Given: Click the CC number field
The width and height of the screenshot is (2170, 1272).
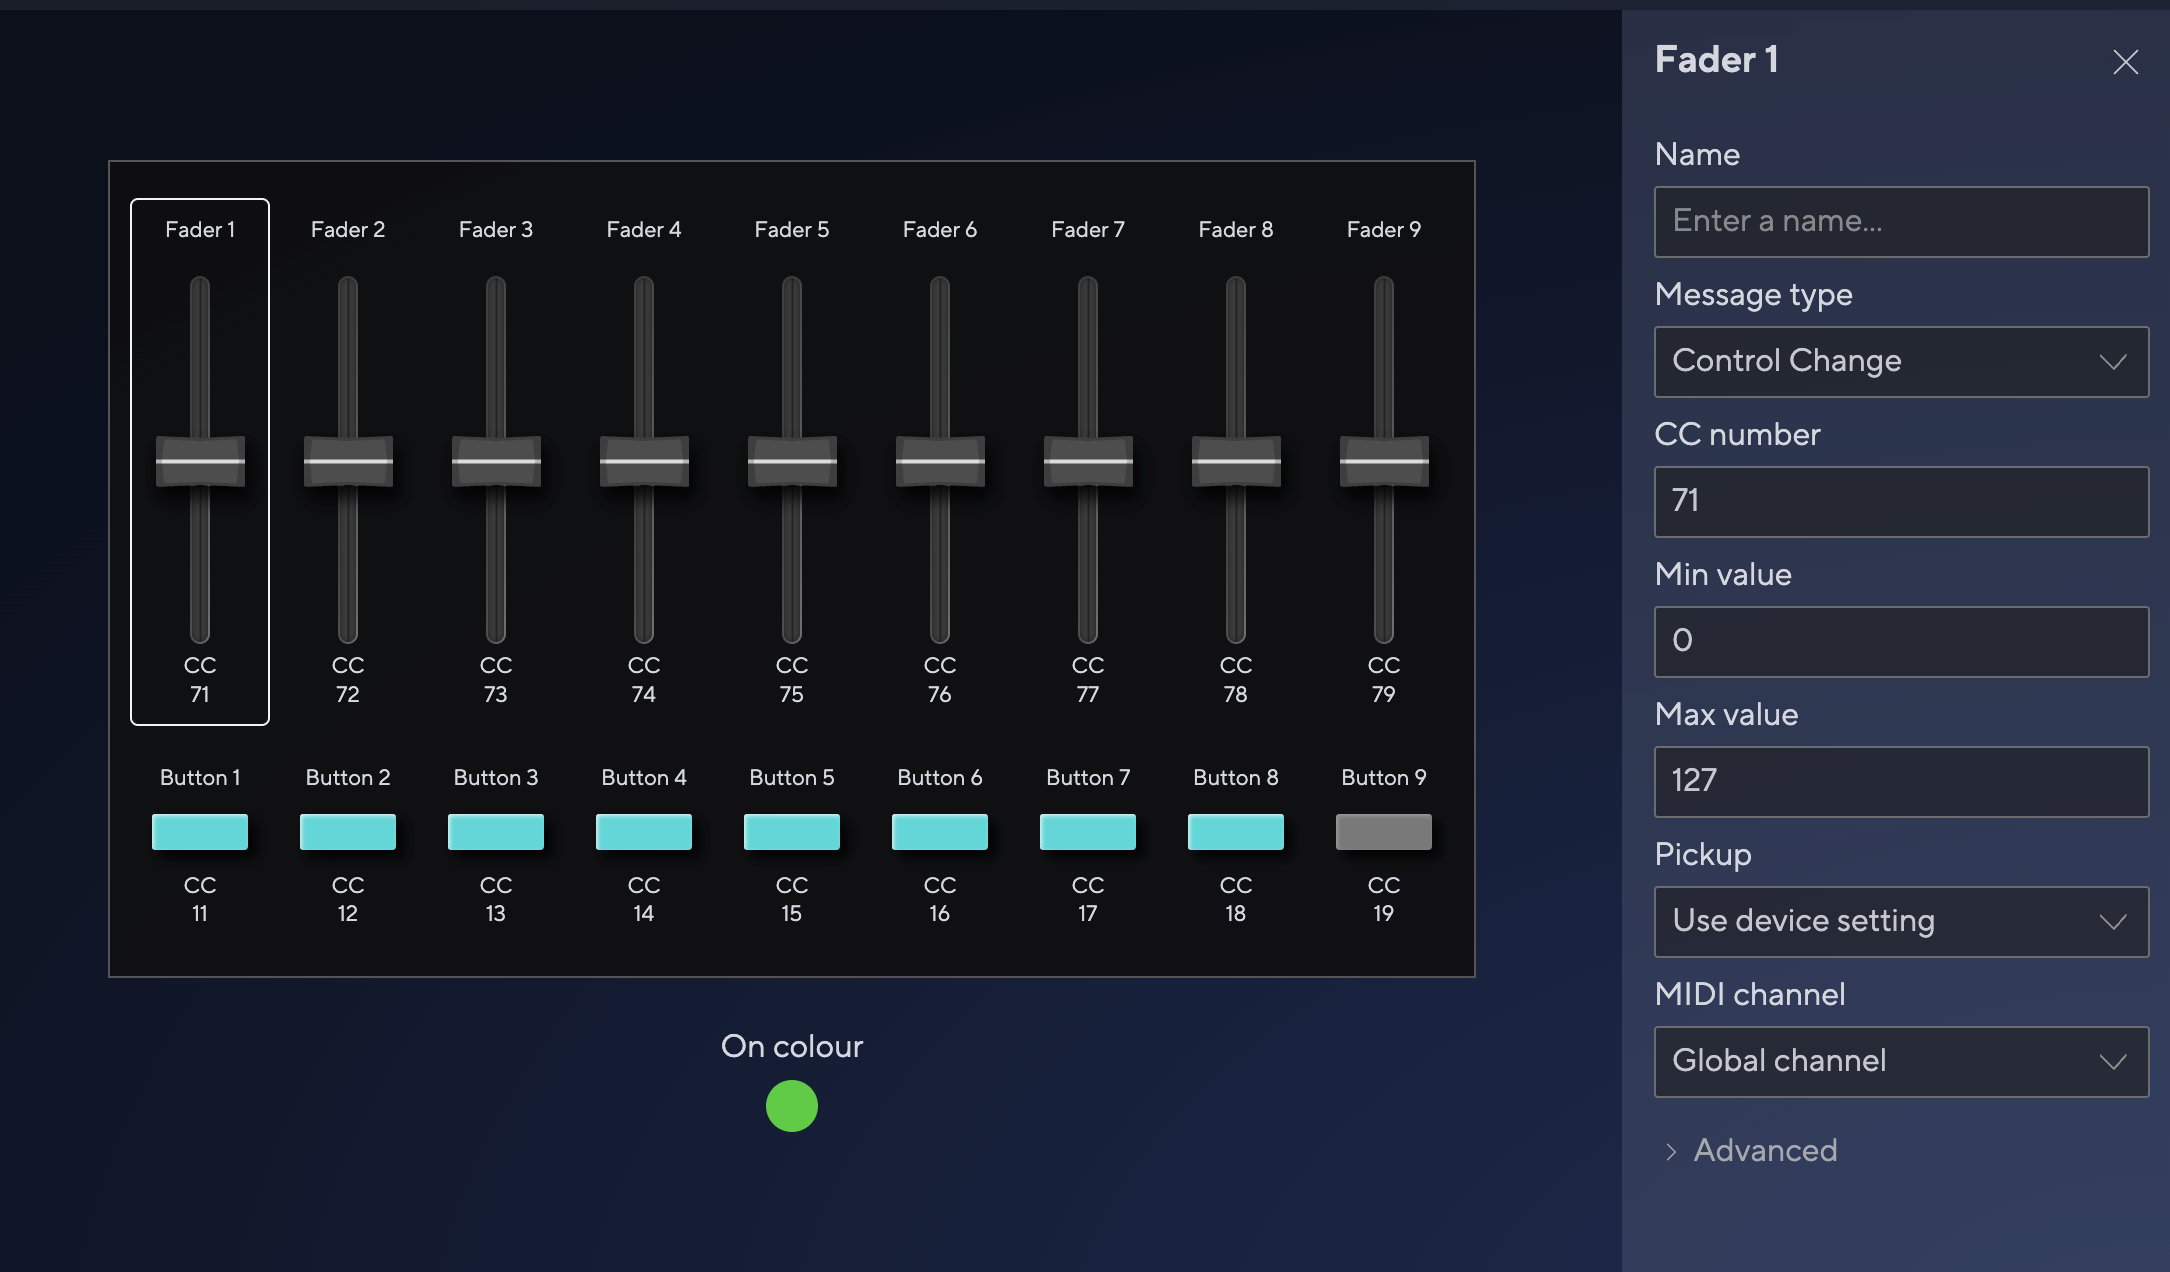Looking at the screenshot, I should pos(1901,502).
